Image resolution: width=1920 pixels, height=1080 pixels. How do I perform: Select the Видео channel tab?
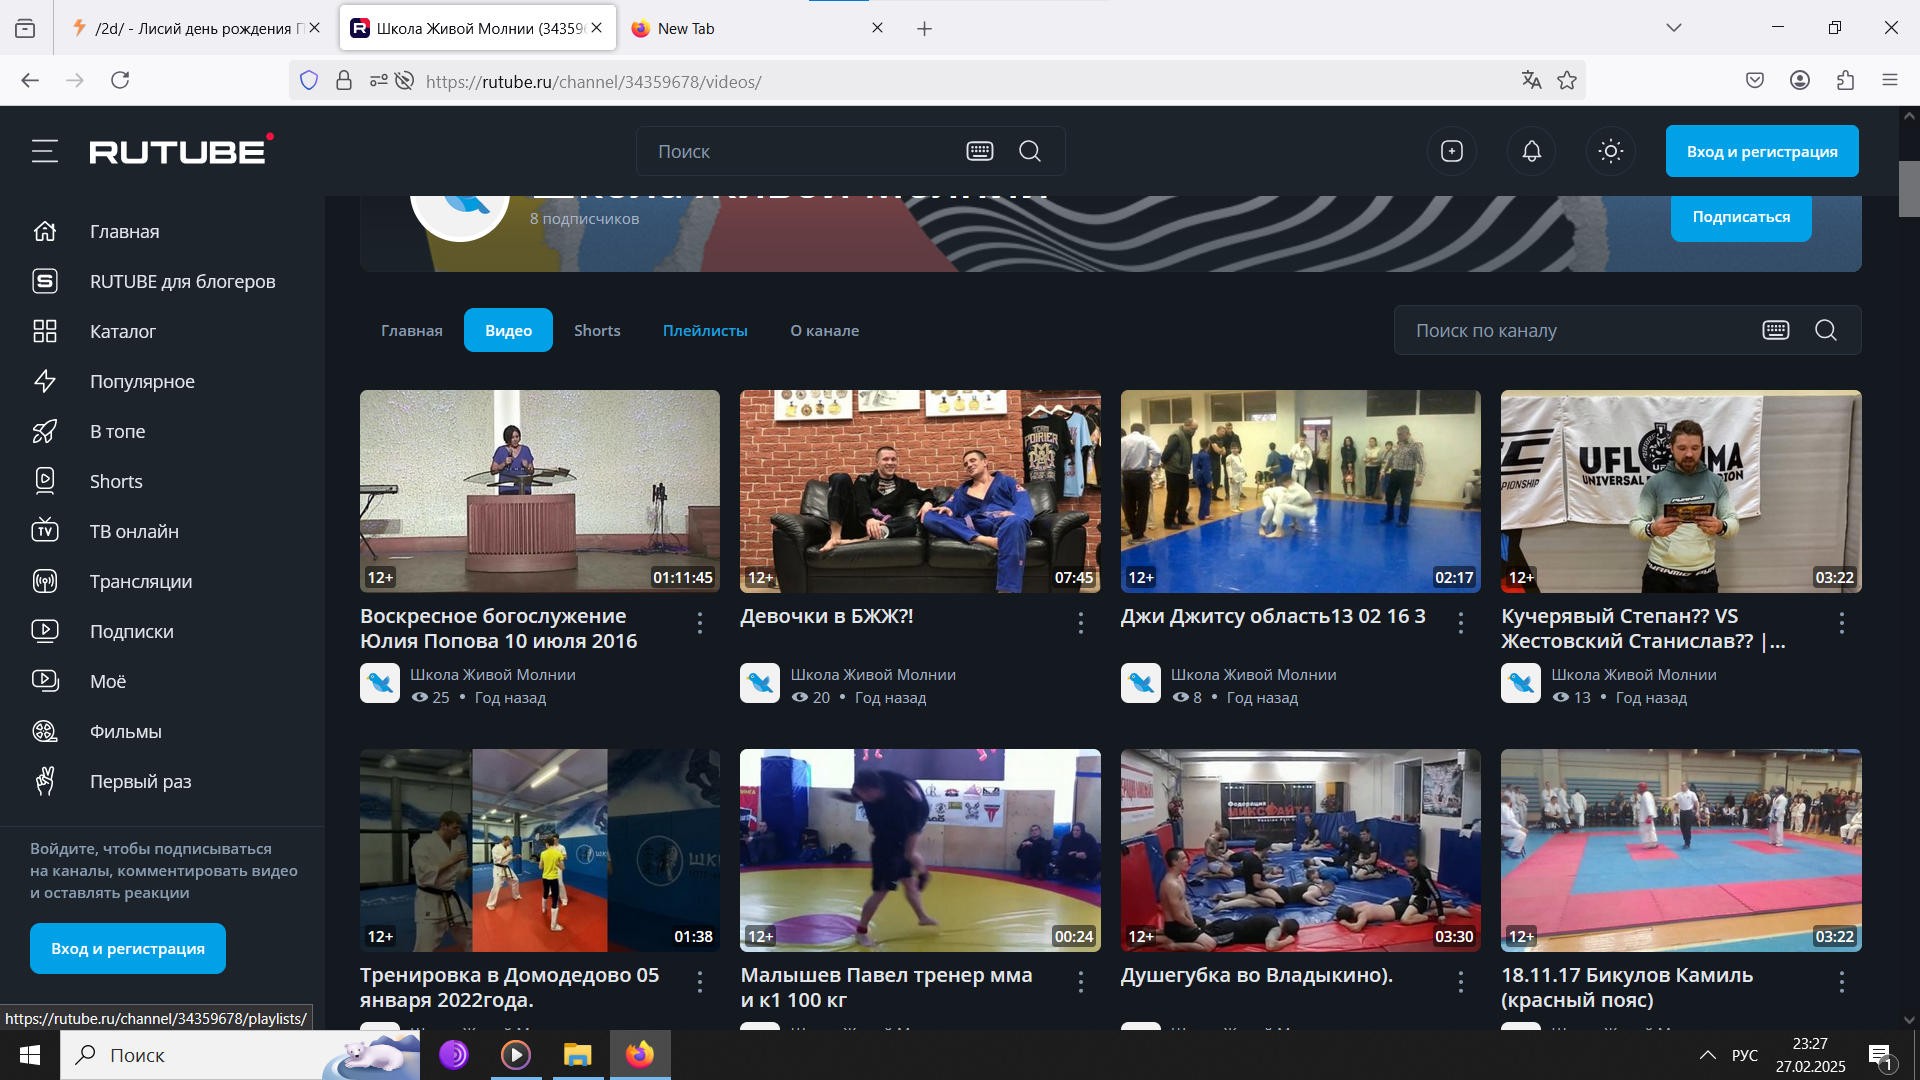[508, 330]
